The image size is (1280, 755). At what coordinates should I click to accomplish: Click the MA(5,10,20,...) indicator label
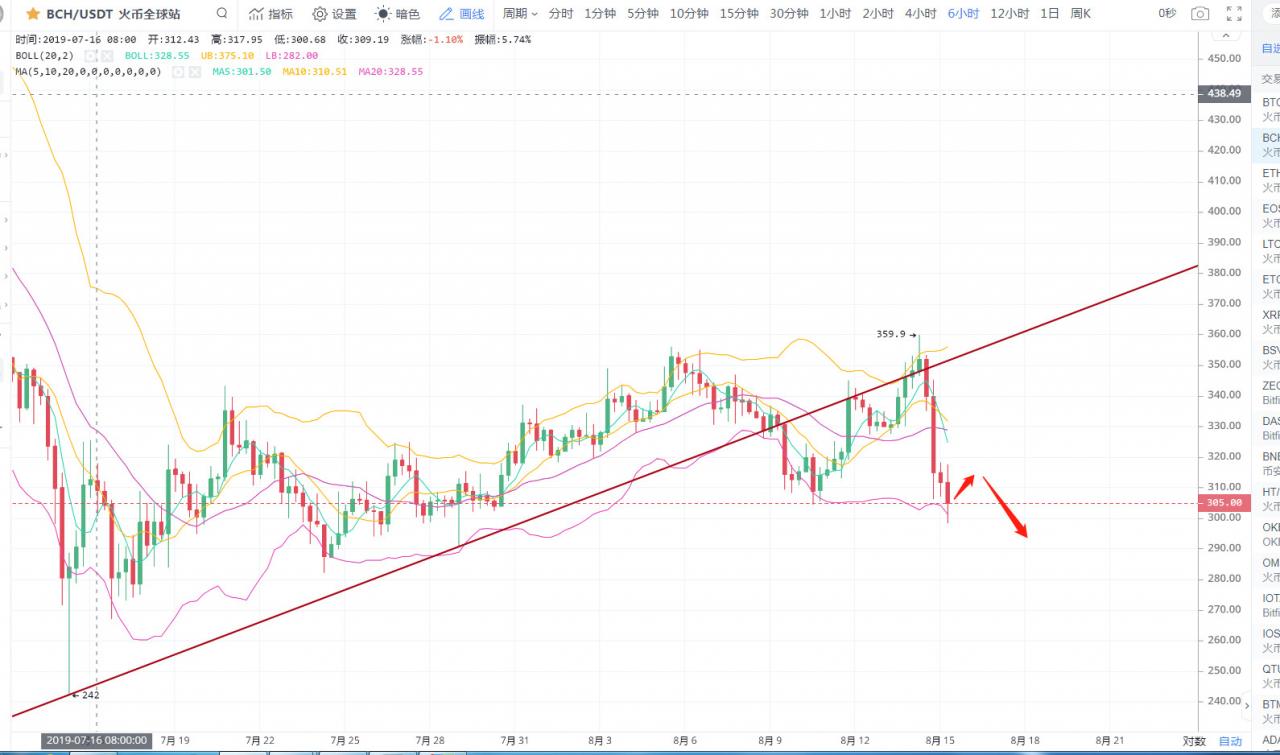(x=88, y=72)
